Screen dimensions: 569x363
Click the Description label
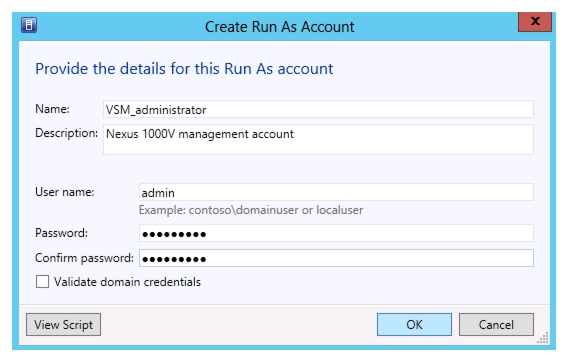pyautogui.click(x=66, y=133)
